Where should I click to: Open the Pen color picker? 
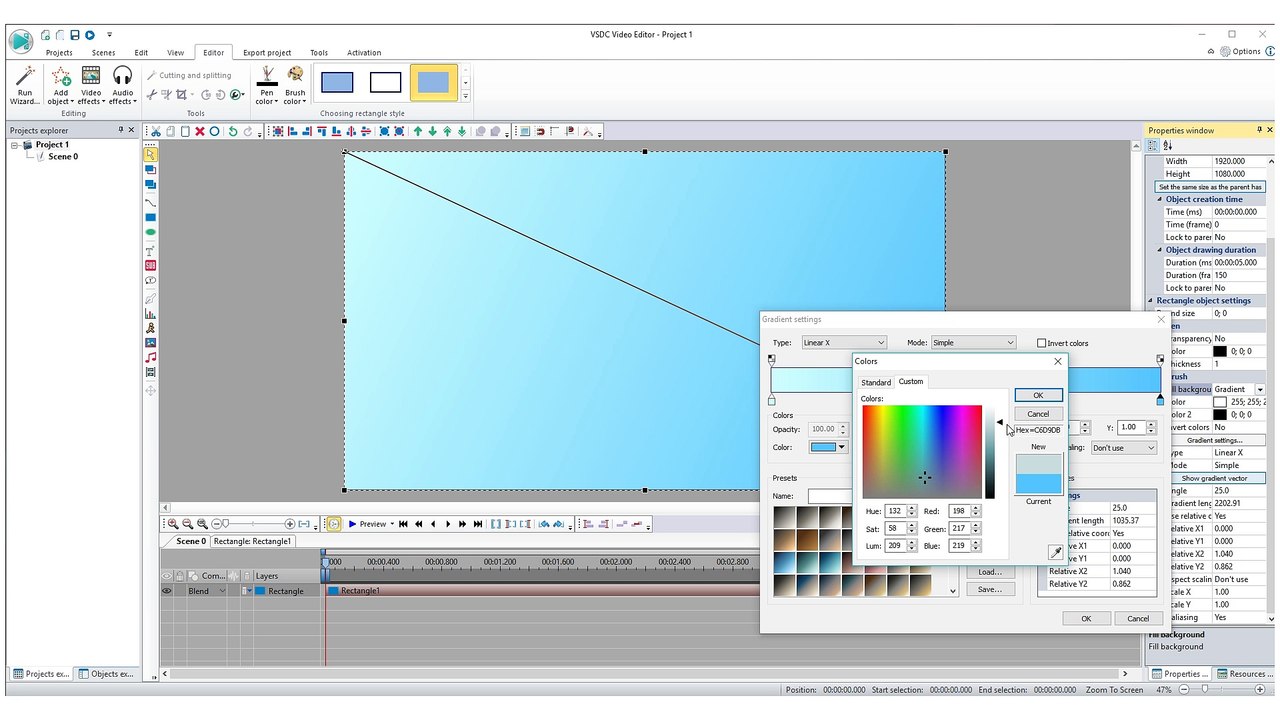[x=267, y=85]
